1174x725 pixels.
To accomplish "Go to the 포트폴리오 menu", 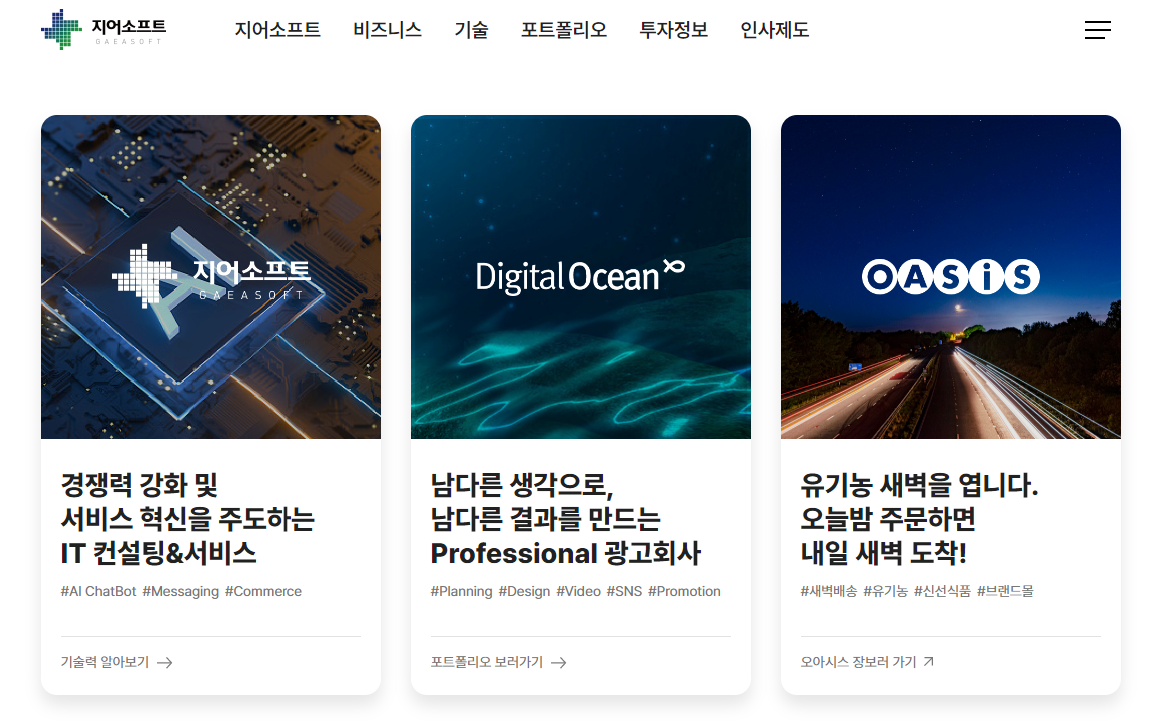I will pos(564,30).
